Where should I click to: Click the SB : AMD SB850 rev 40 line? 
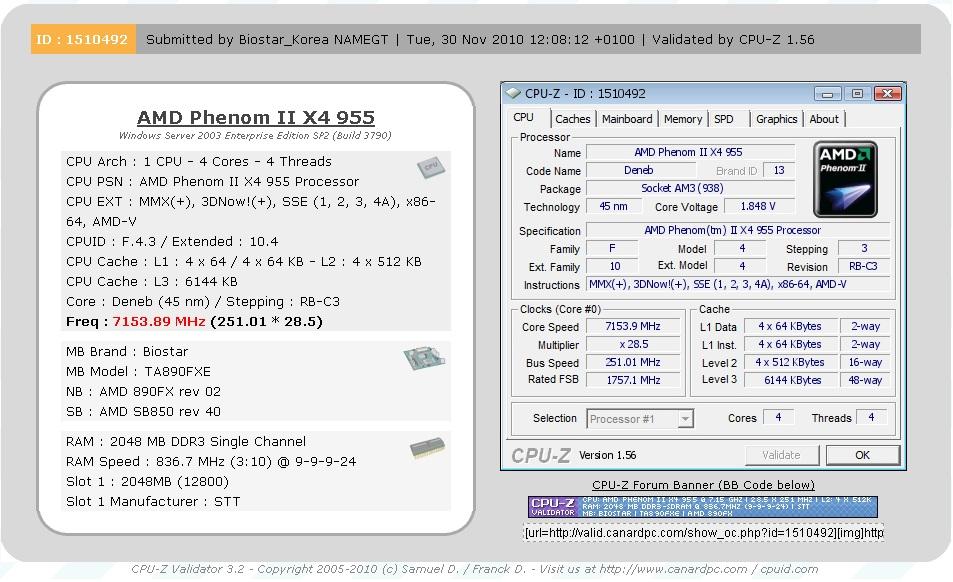[143, 412]
